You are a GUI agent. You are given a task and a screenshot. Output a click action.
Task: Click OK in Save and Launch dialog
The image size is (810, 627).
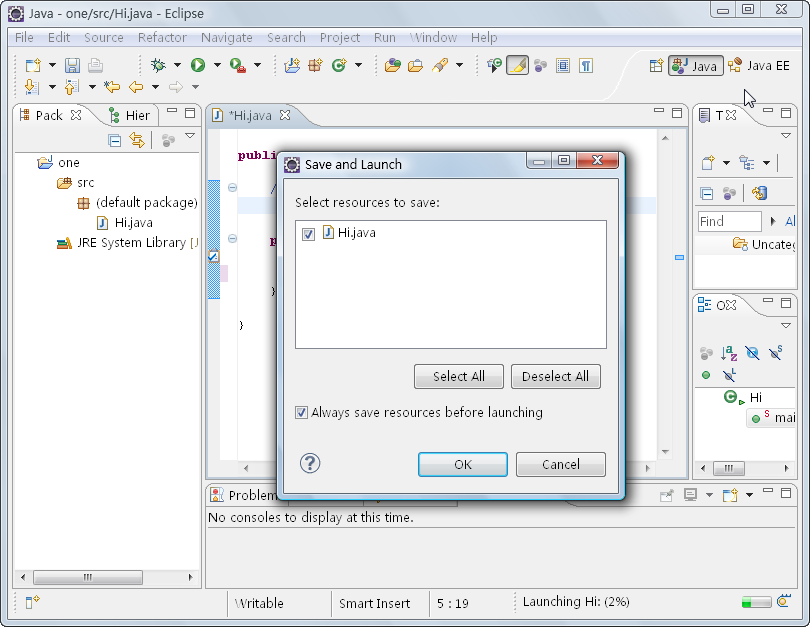462,464
